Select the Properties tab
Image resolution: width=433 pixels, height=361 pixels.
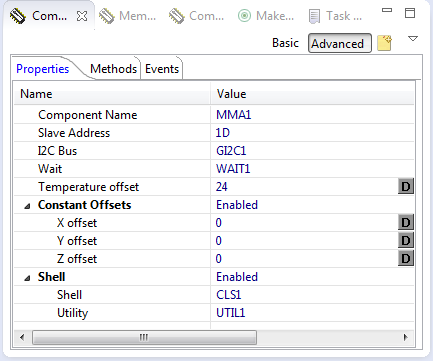tap(43, 69)
